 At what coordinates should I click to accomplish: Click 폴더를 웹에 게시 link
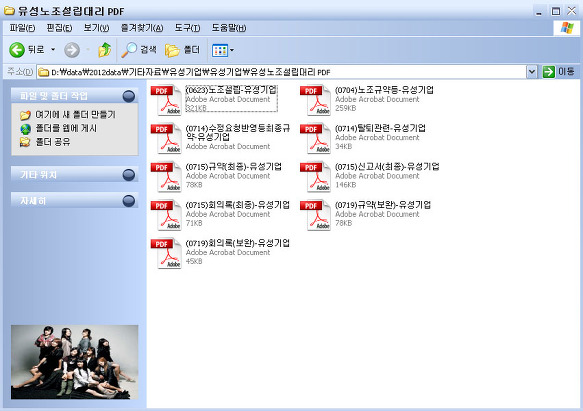[66, 128]
